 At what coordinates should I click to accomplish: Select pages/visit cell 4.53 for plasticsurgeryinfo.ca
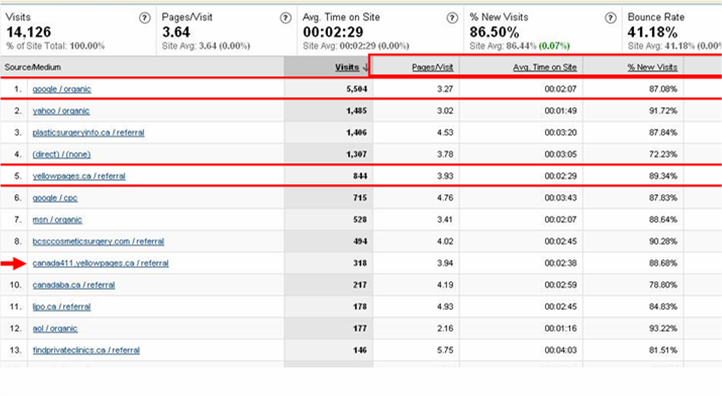point(445,133)
